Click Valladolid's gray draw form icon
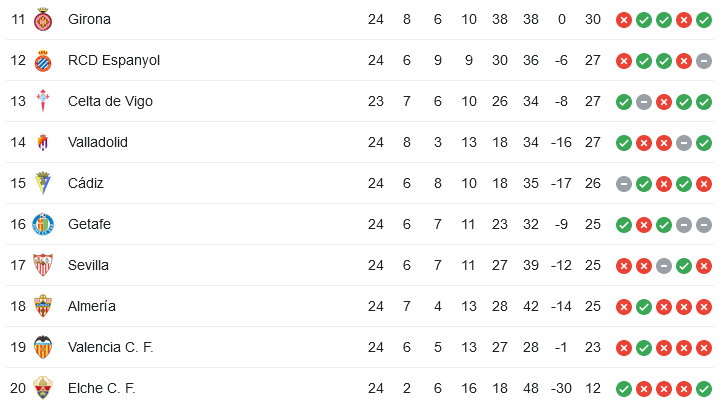This screenshot has height=405, width=727. coord(684,143)
